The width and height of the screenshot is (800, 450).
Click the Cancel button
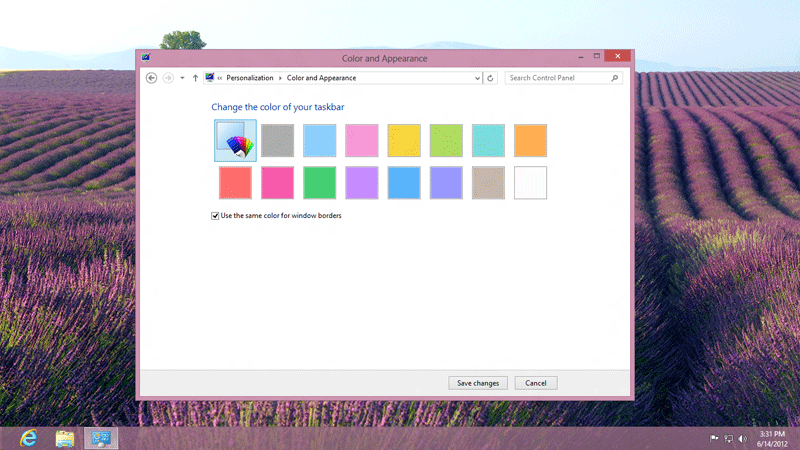(536, 383)
